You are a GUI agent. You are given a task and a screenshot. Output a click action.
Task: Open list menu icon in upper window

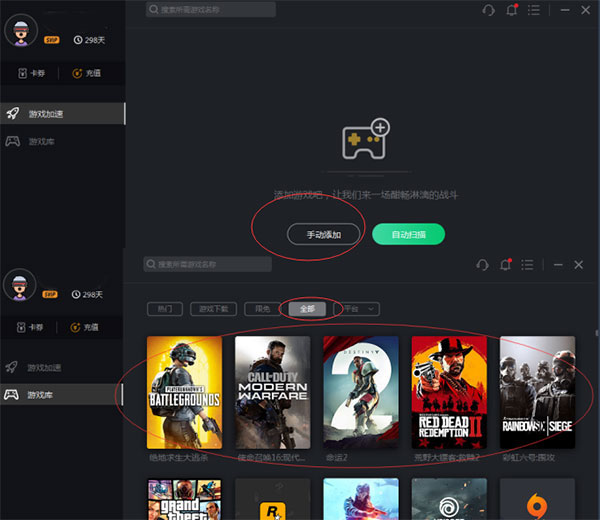(x=533, y=10)
